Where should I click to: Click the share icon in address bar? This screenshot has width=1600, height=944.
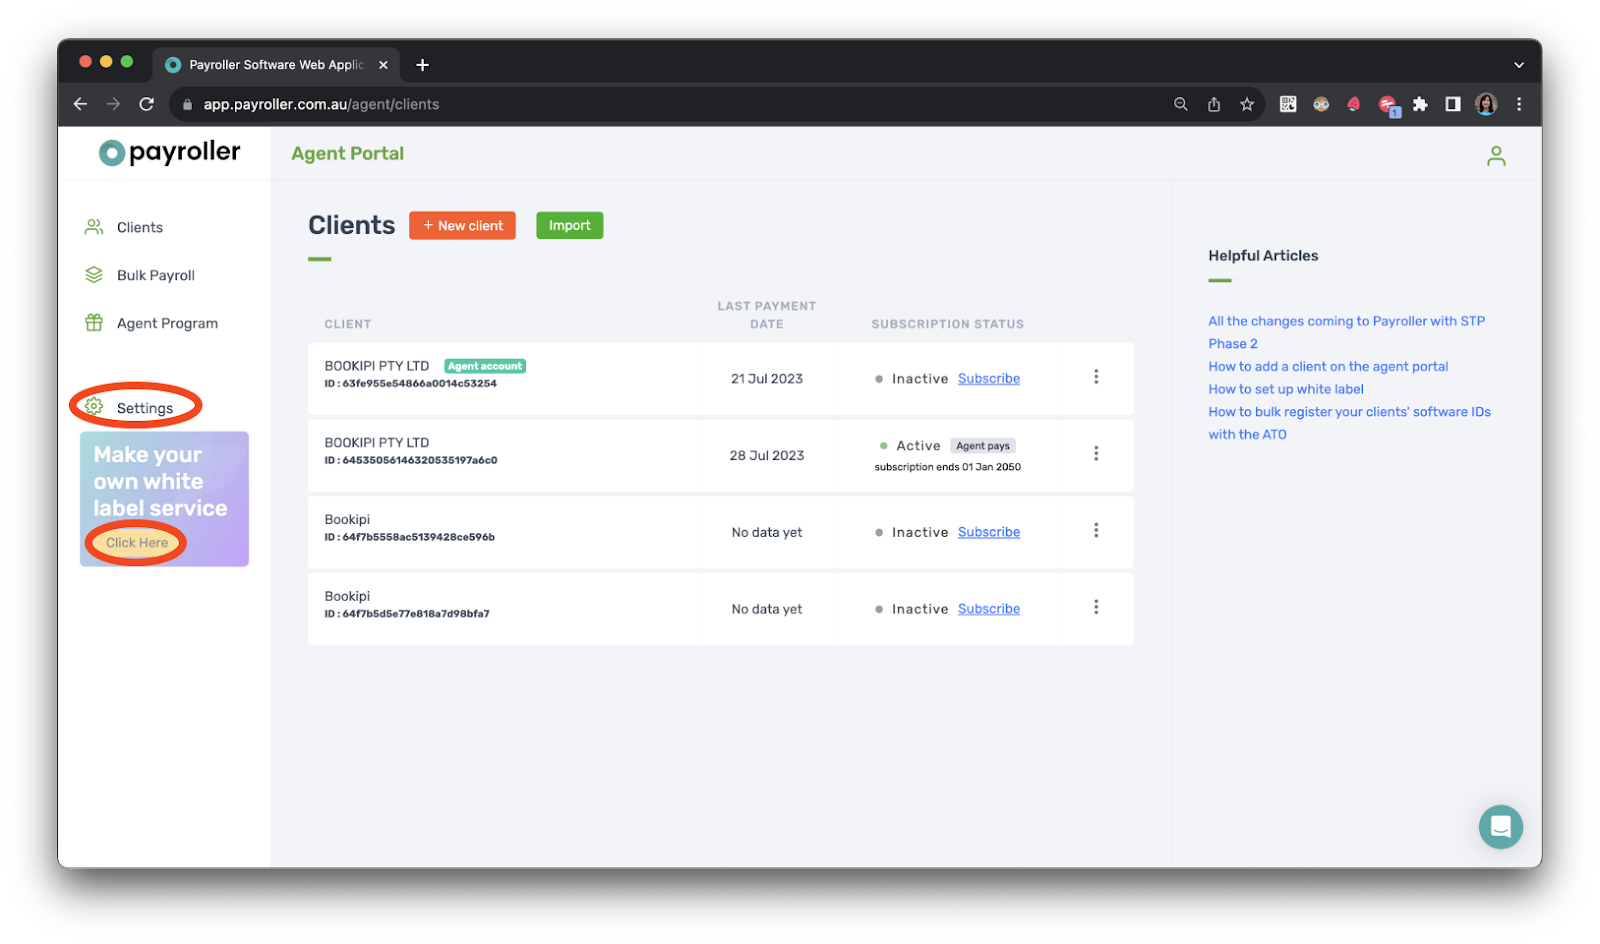tap(1214, 104)
